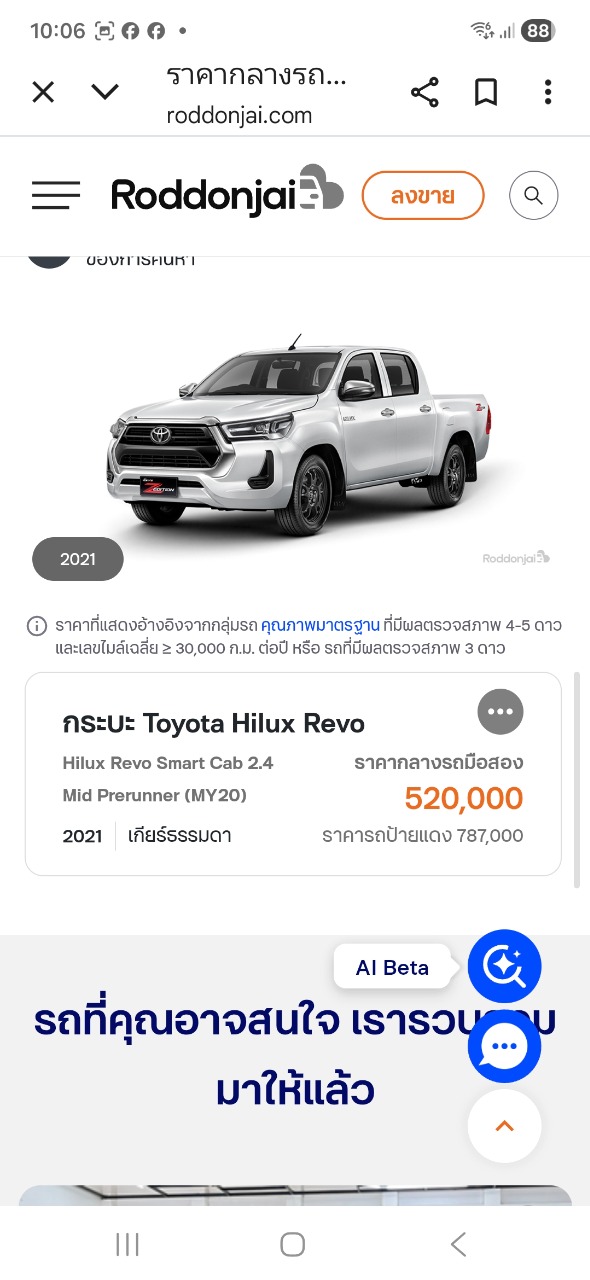Bookmark this page with the bookmark icon

pyautogui.click(x=486, y=93)
